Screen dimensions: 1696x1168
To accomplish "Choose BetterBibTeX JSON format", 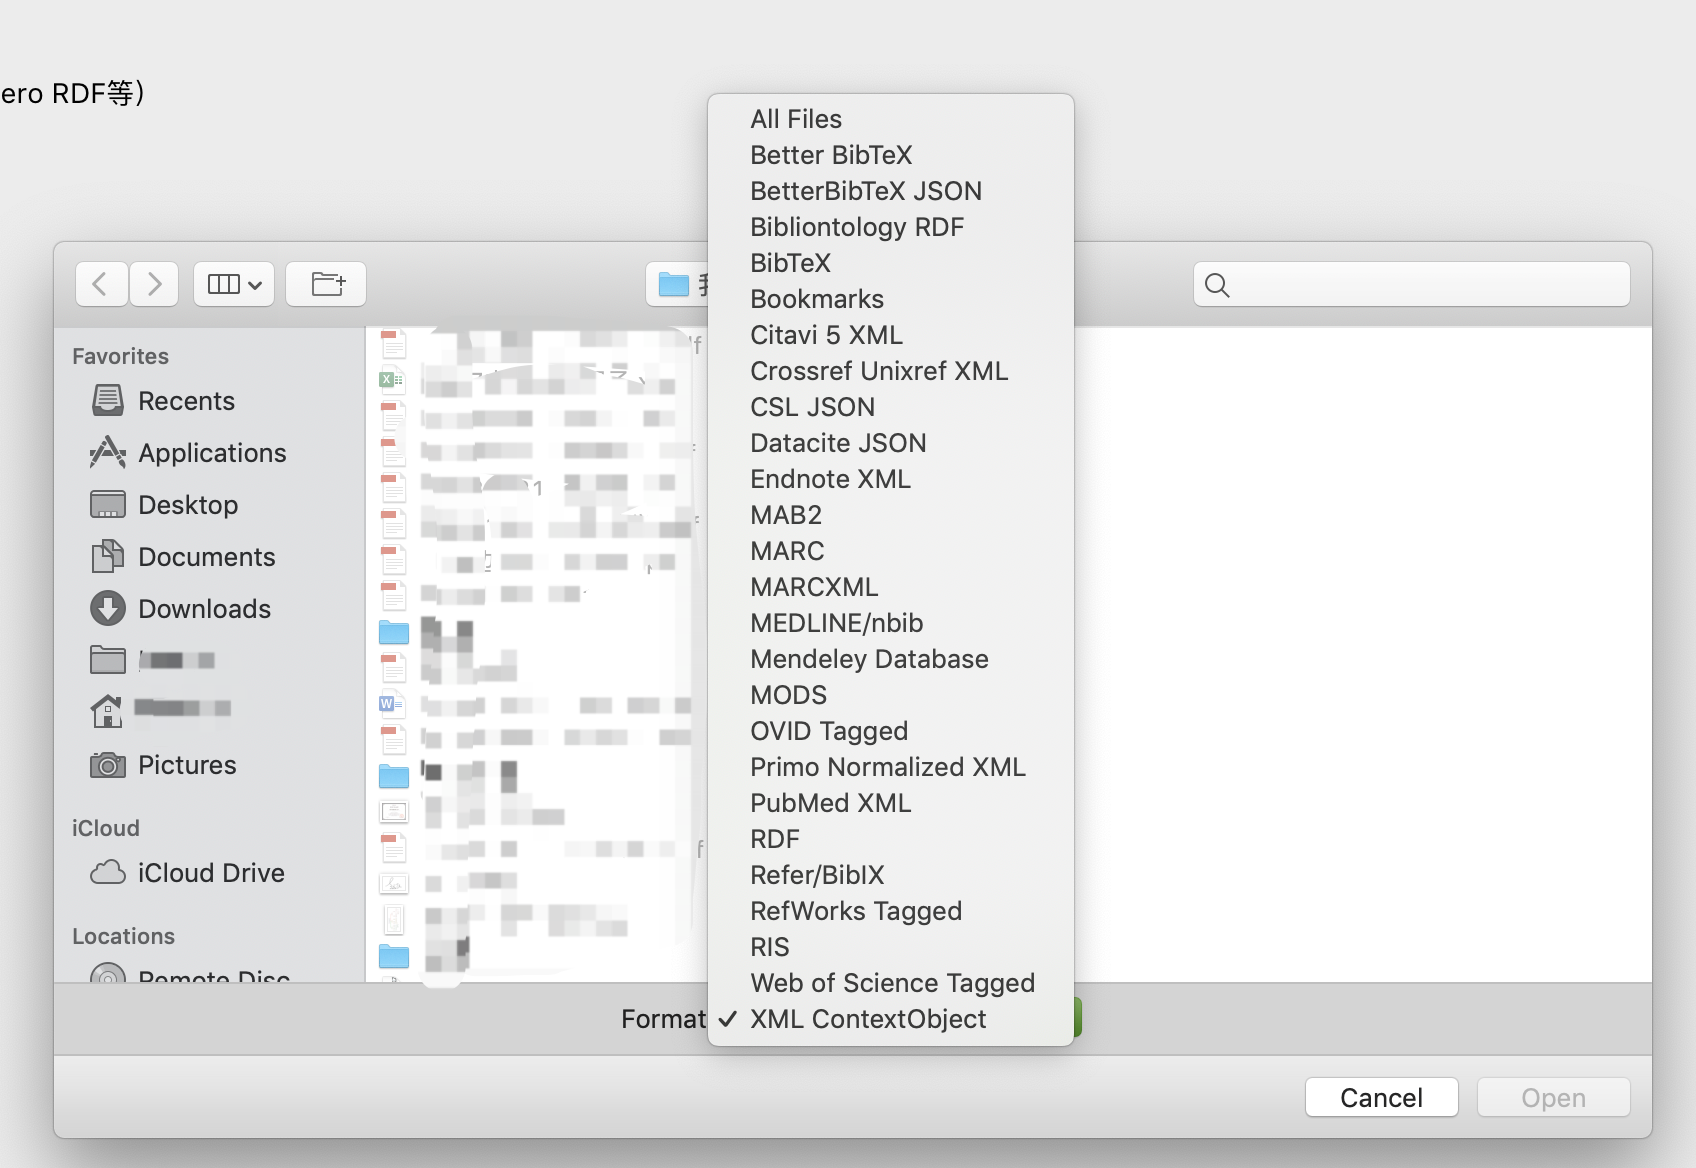I will tap(891, 191).
